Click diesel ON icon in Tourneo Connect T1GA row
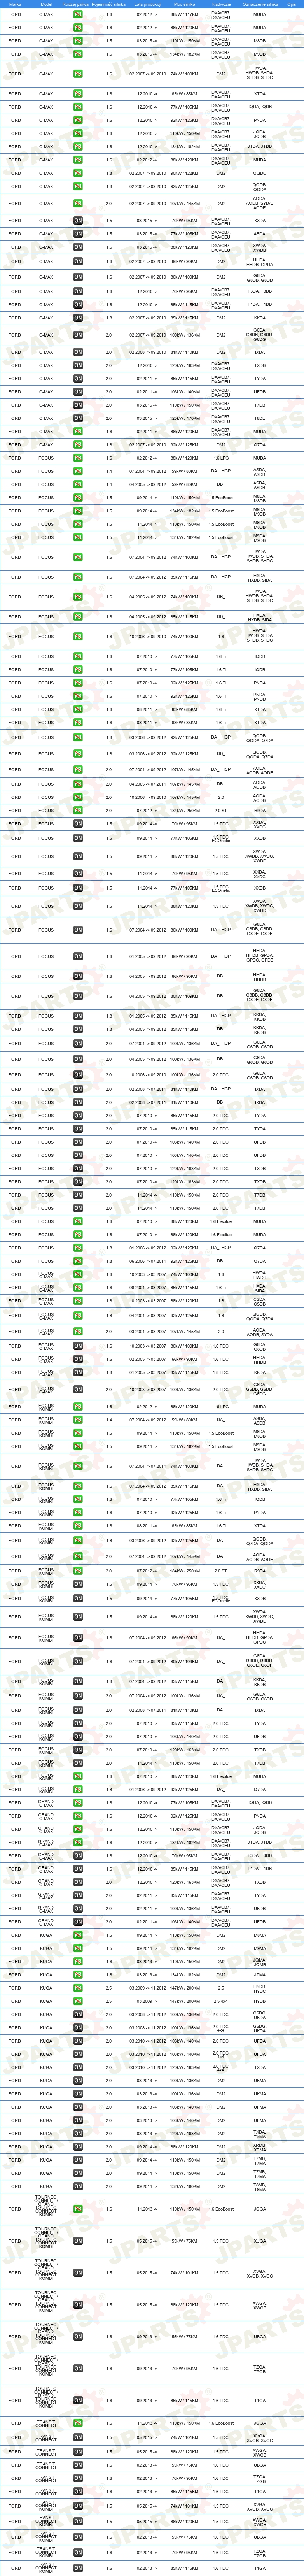This screenshot has width=304, height=2576. click(78, 2401)
